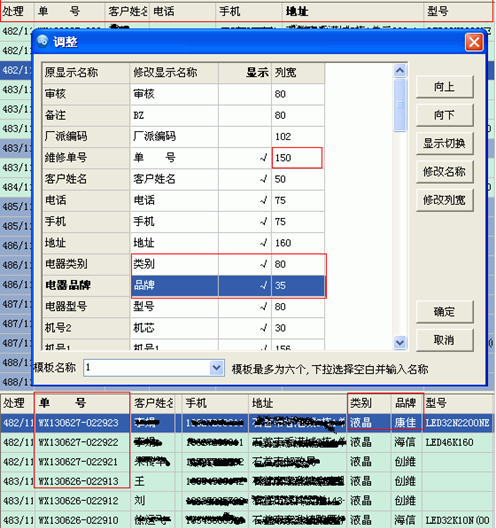Screen dimensions: 496x528
Task: Click model LED46K160 cell
Action: click(458, 442)
